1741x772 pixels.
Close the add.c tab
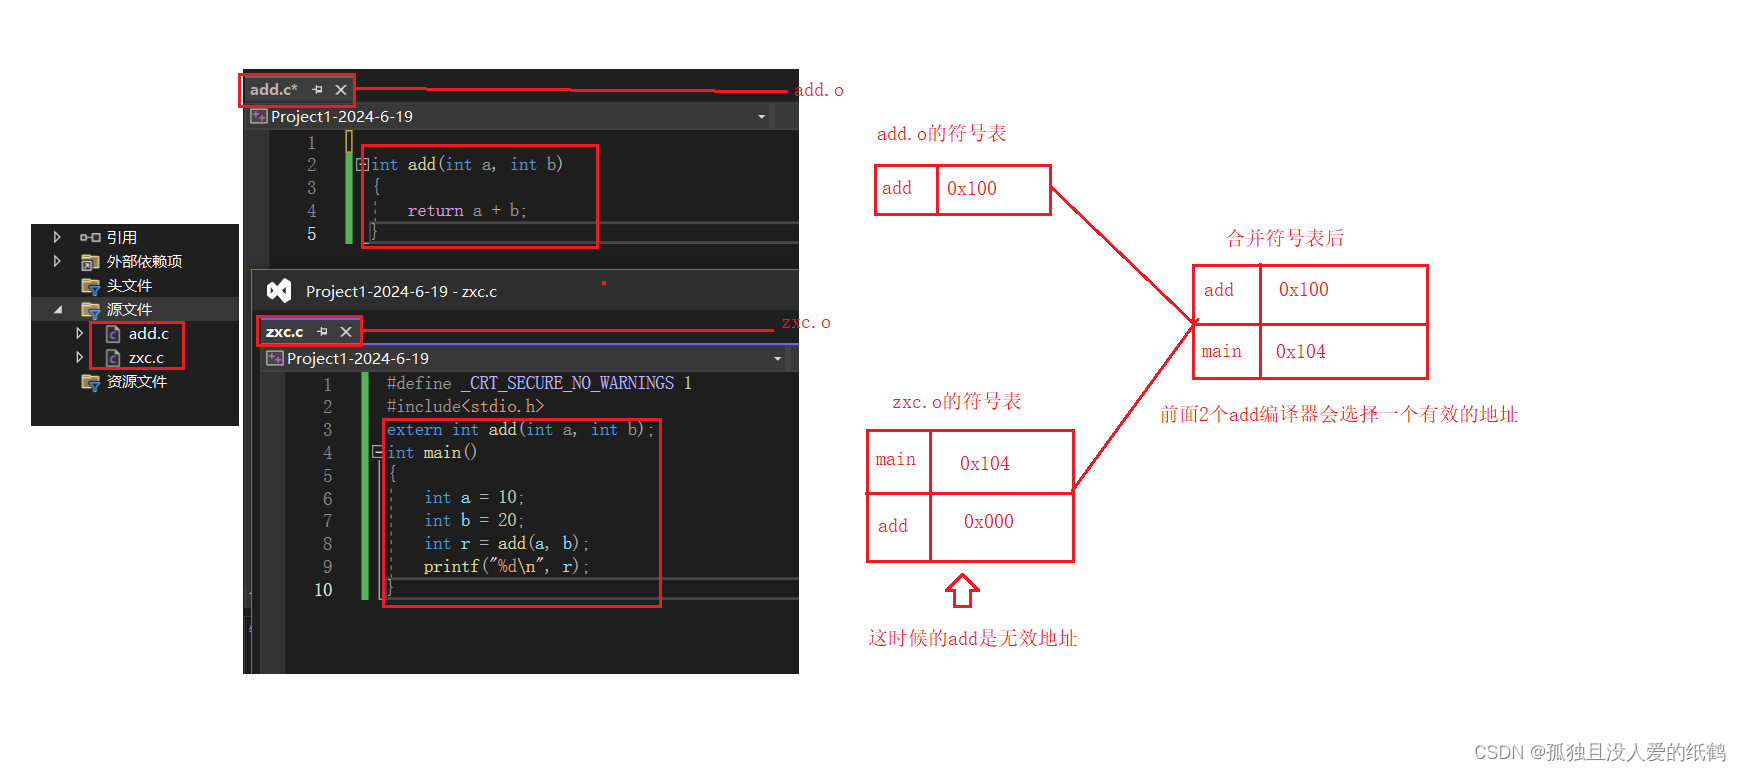click(341, 89)
